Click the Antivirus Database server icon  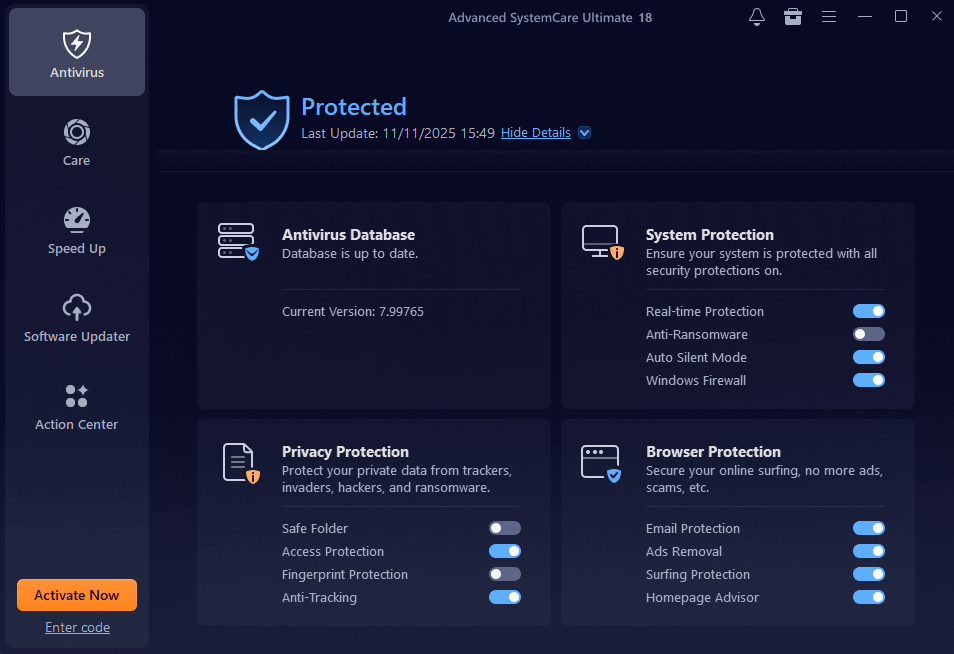click(x=237, y=242)
